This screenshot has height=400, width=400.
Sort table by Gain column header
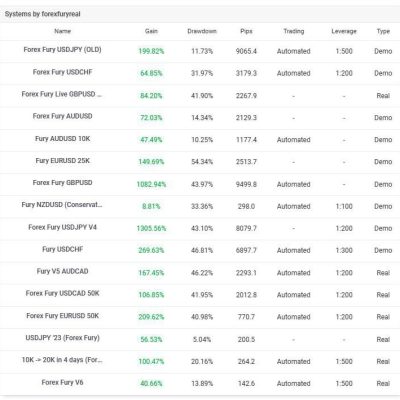(x=151, y=31)
